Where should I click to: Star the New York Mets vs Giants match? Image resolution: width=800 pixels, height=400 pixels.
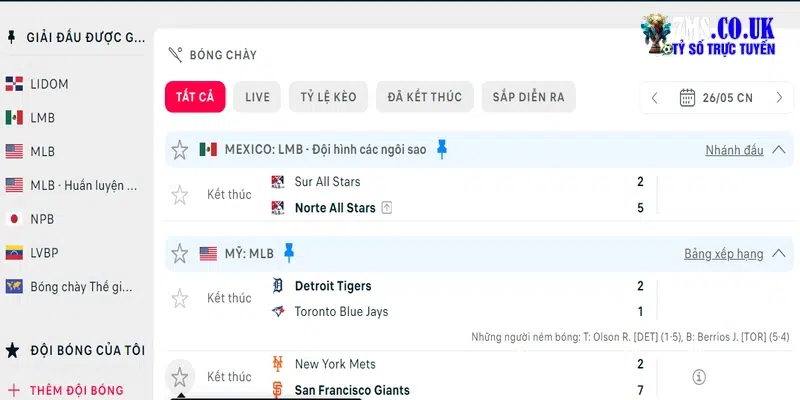pyautogui.click(x=179, y=377)
